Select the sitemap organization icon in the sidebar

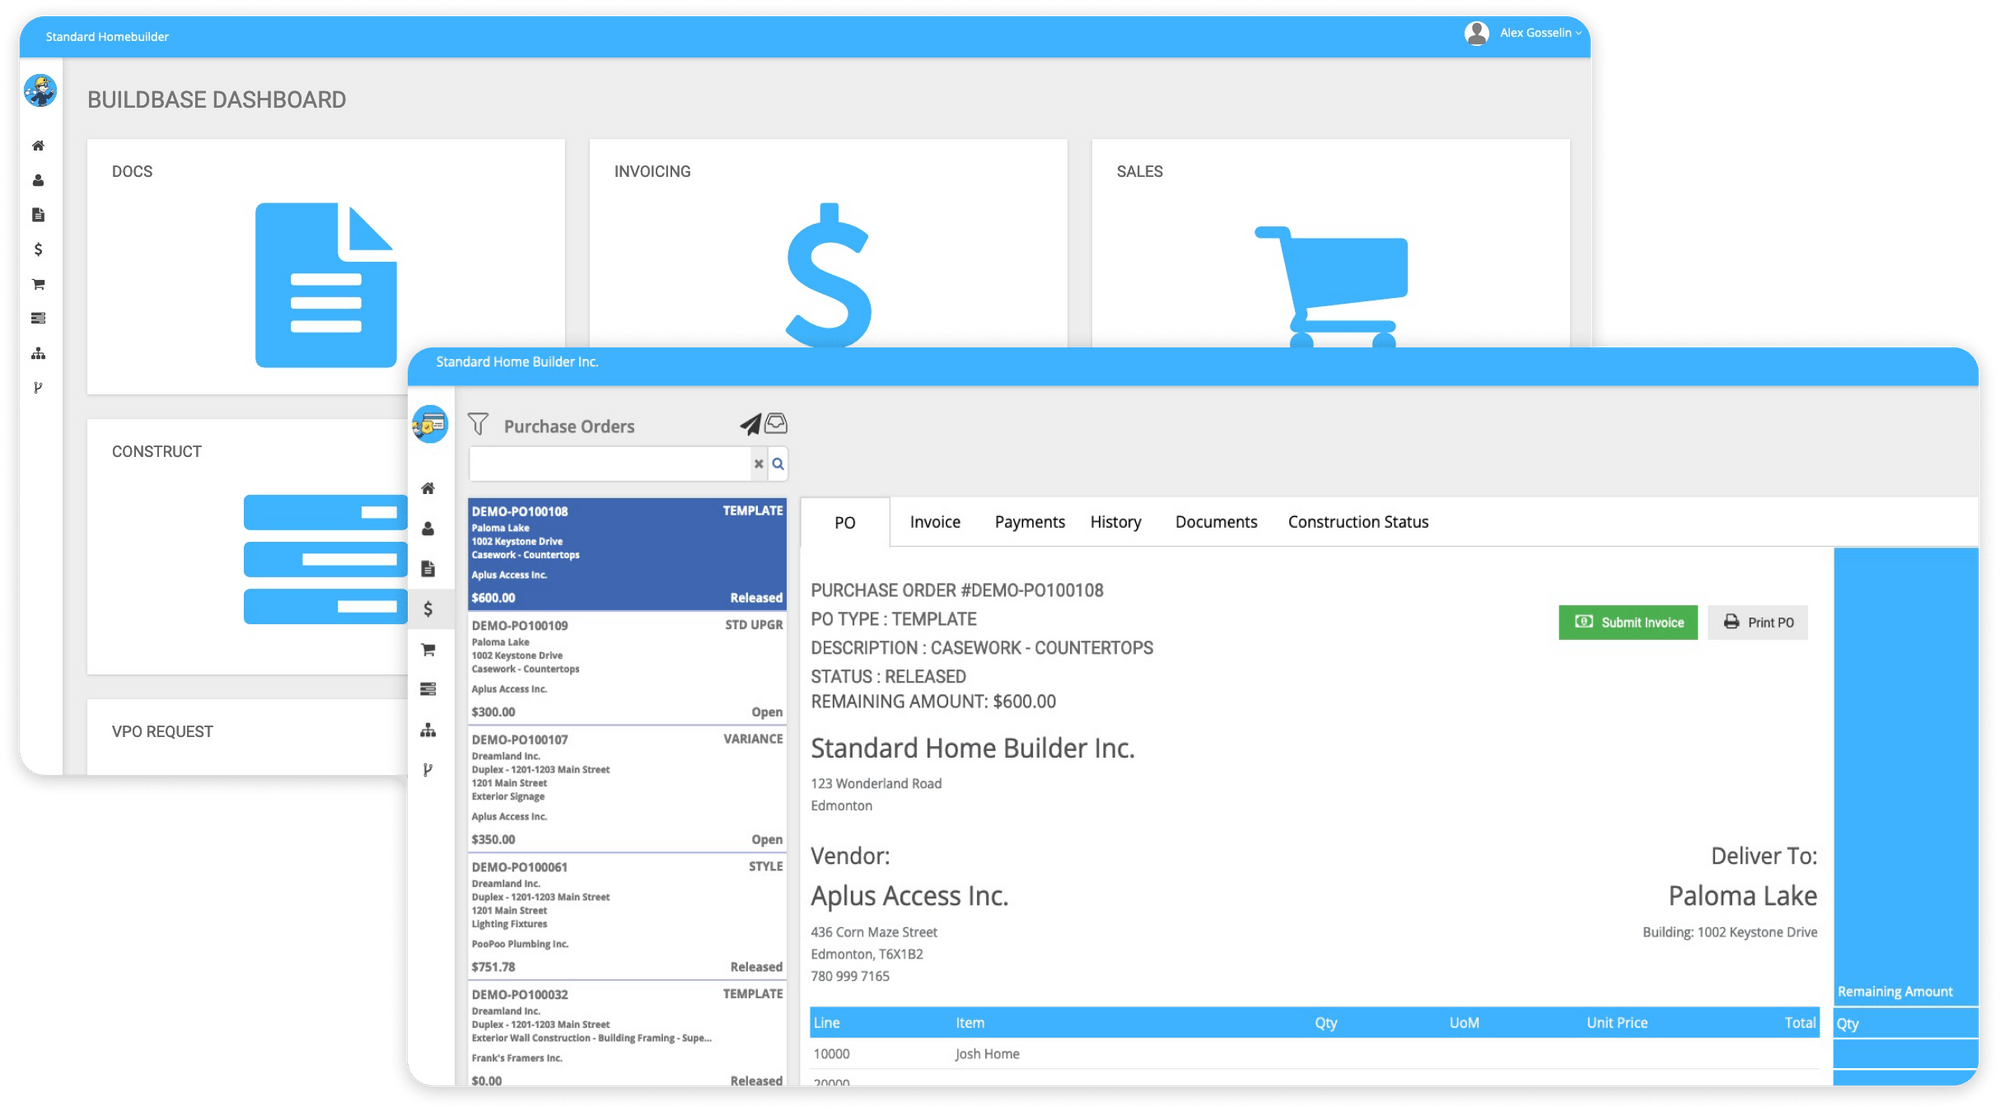pos(429,729)
